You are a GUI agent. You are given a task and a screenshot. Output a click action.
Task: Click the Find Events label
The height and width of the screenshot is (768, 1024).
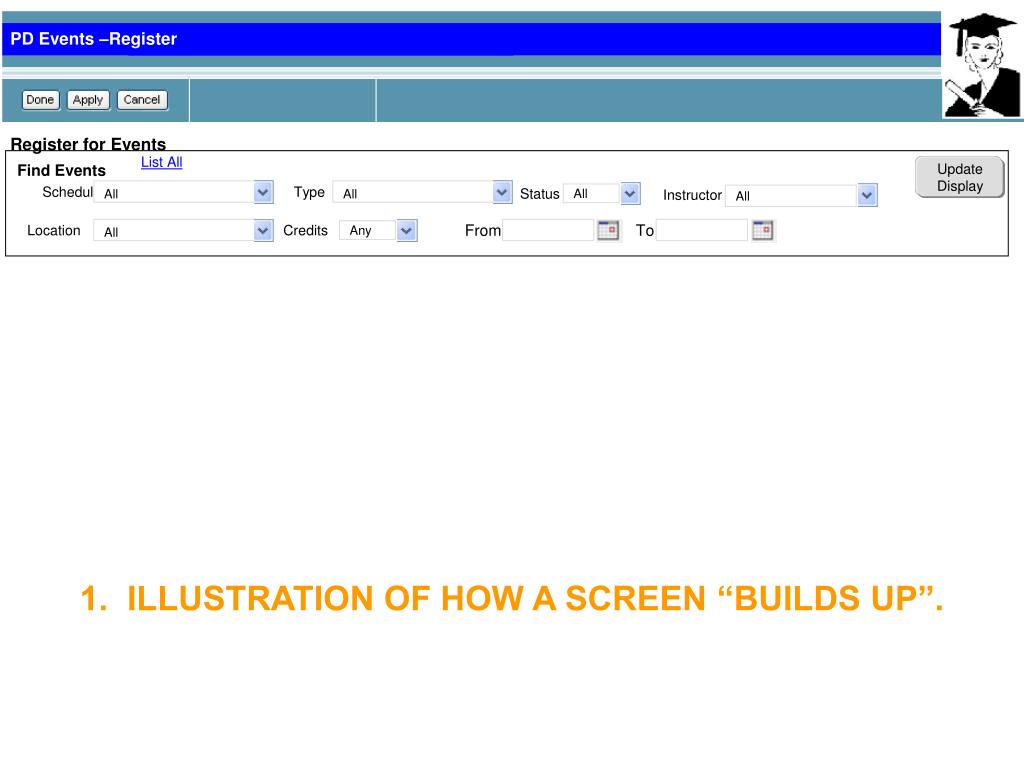61,170
